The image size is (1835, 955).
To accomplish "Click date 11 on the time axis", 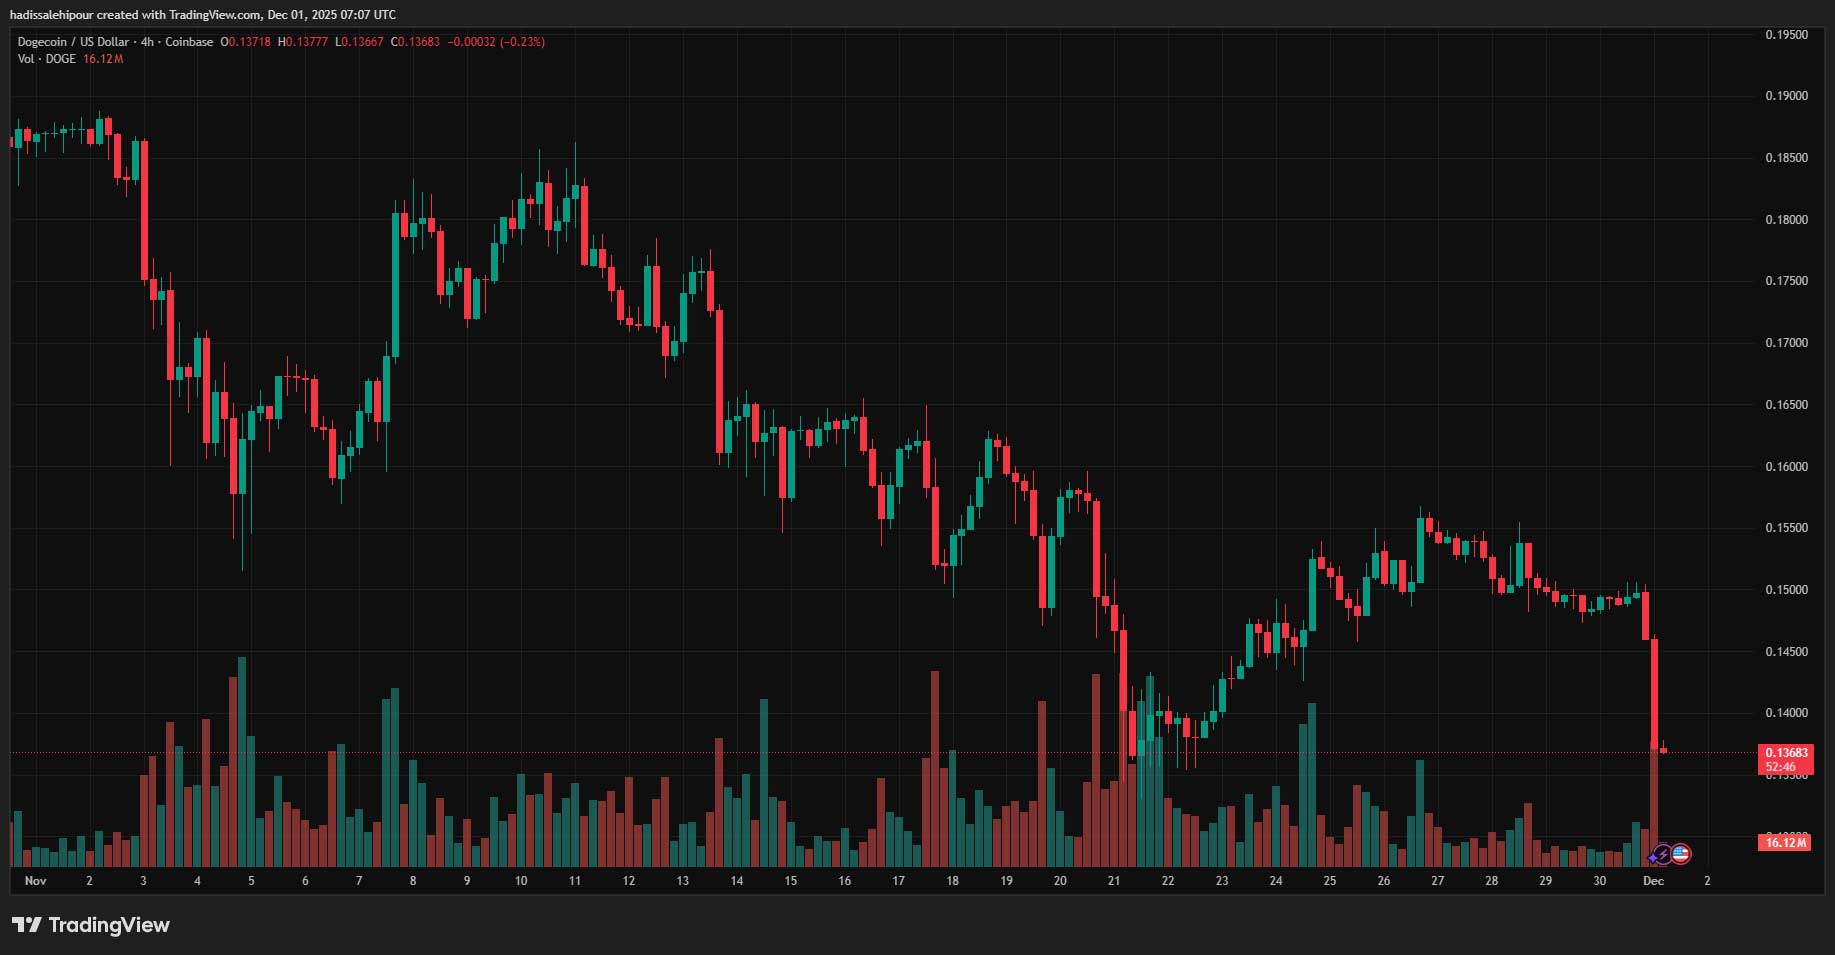I will (575, 881).
